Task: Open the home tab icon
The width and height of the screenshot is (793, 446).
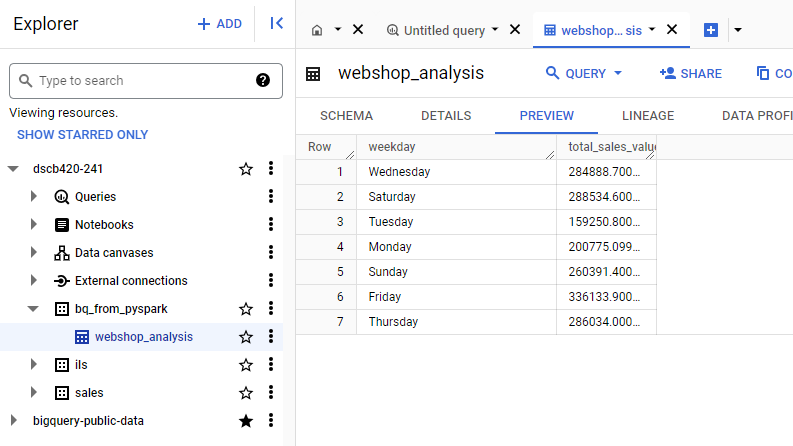Action: tap(317, 30)
